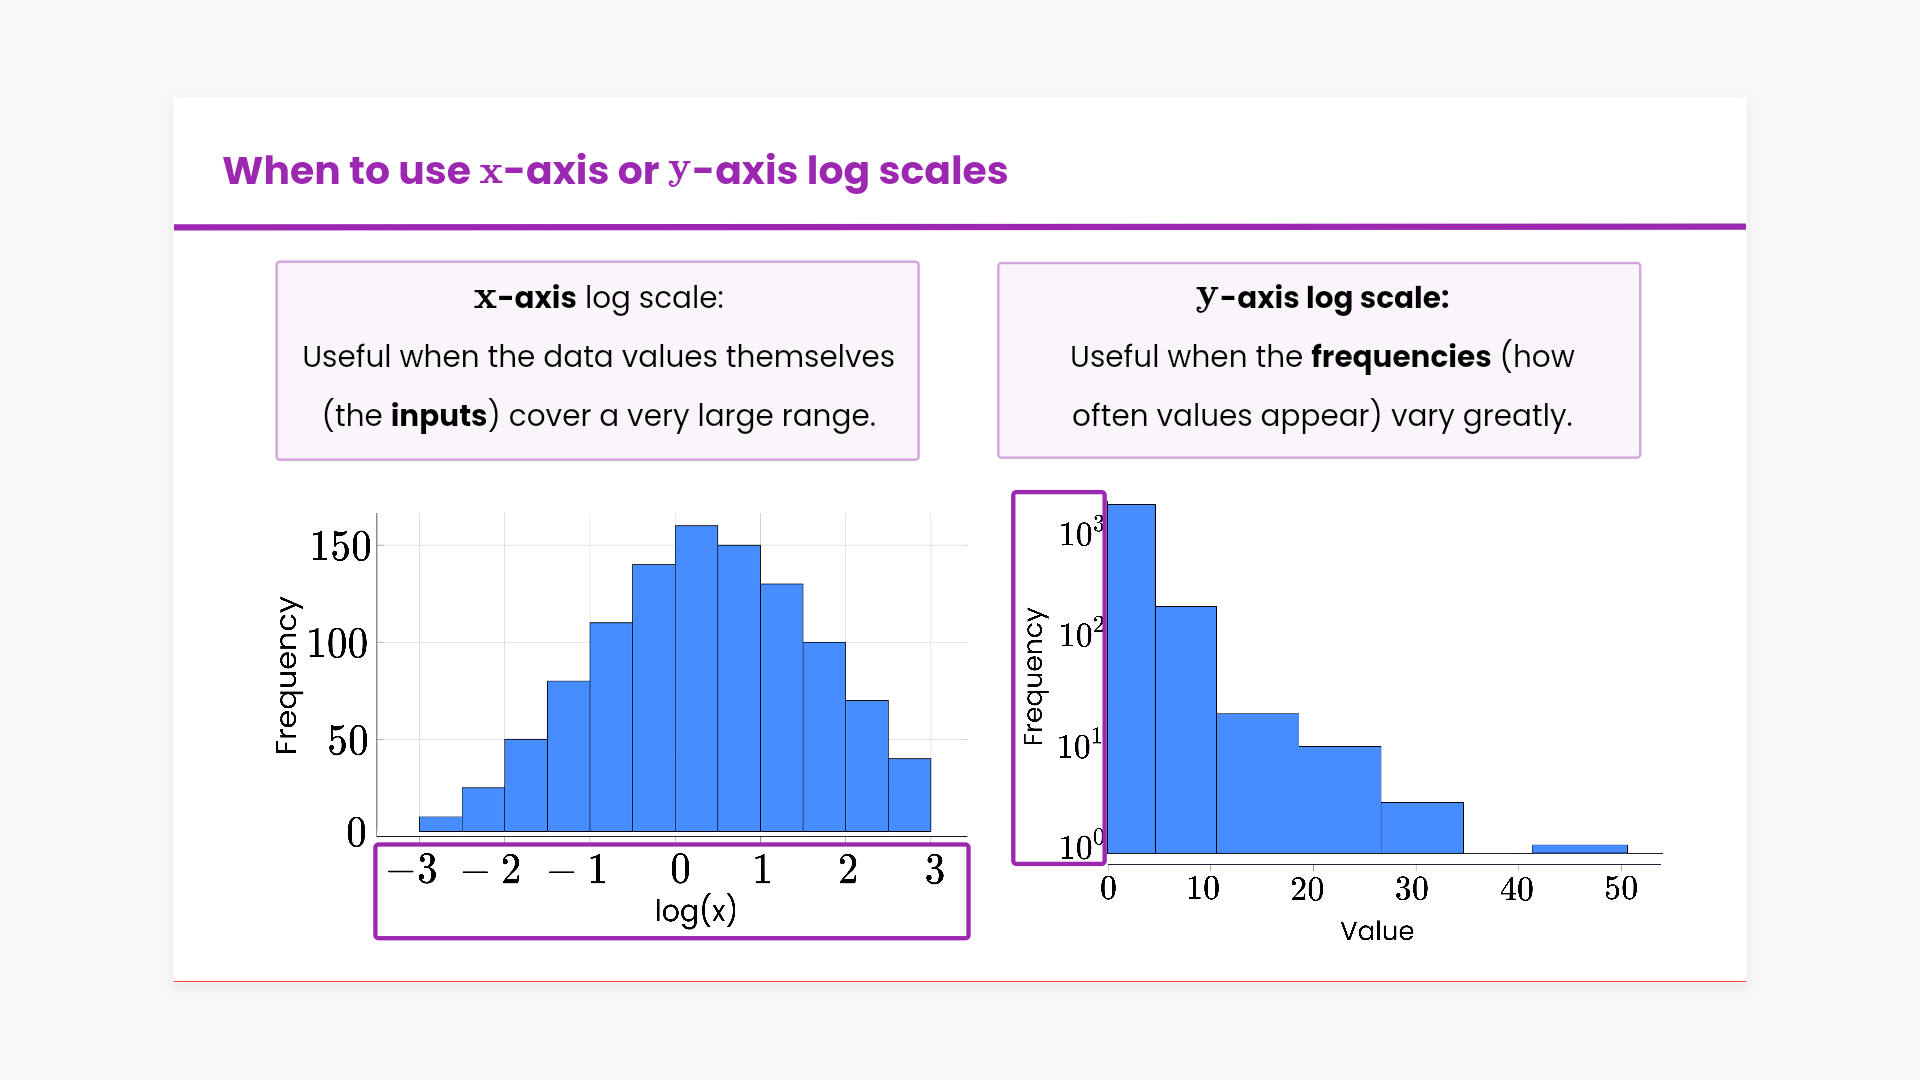This screenshot has width=1920, height=1080.
Task: Click the 0 tick label on log(x) axis
Action: tap(680, 869)
